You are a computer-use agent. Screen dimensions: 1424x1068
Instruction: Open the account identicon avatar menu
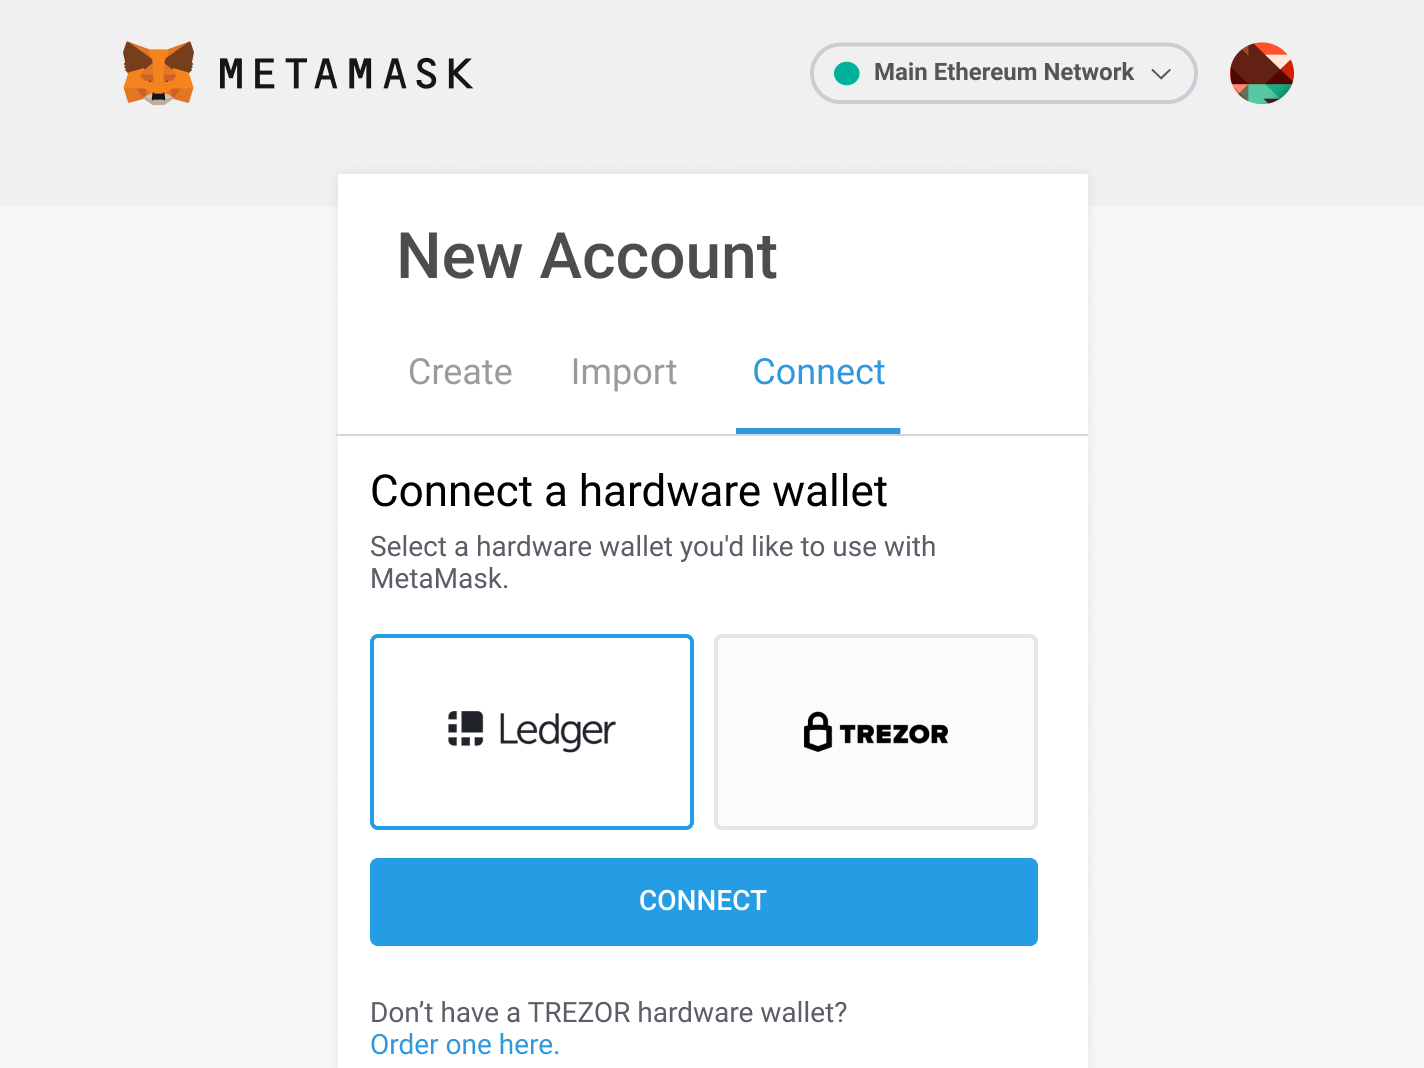[x=1261, y=73]
